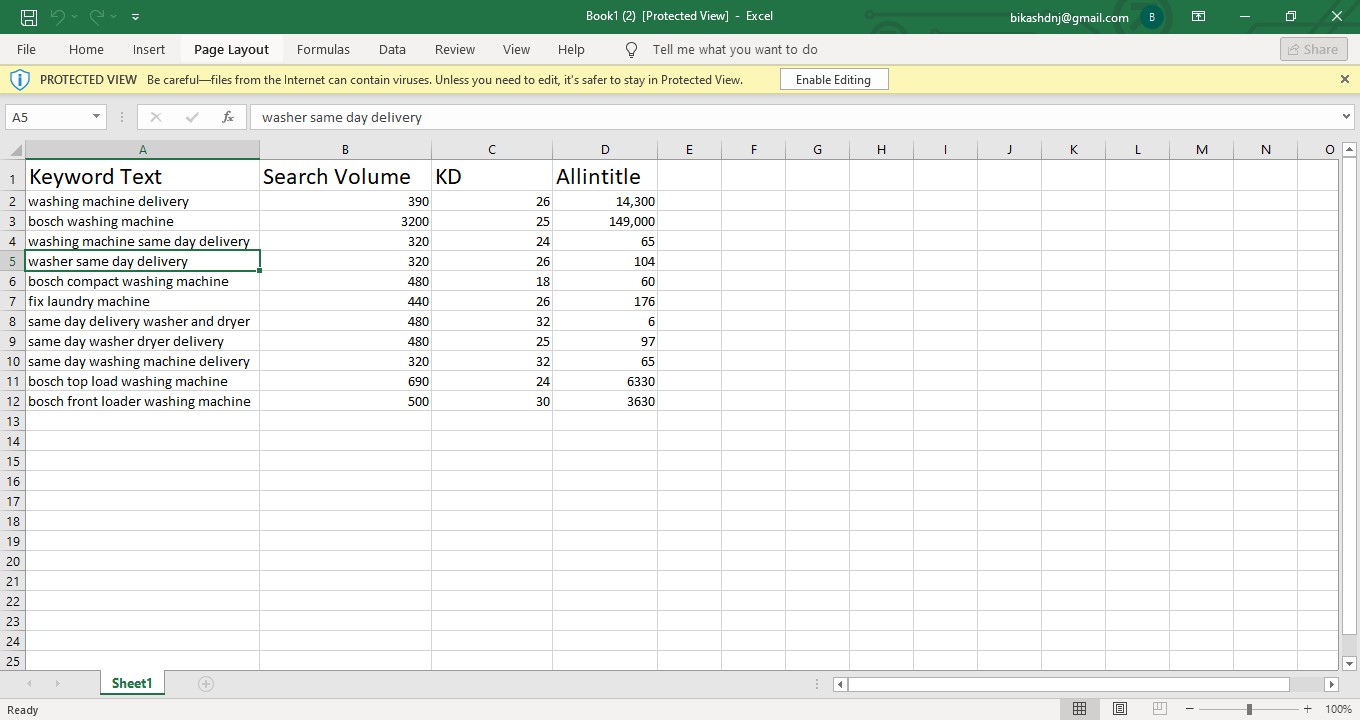
Task: Select column B header
Action: click(x=345, y=150)
